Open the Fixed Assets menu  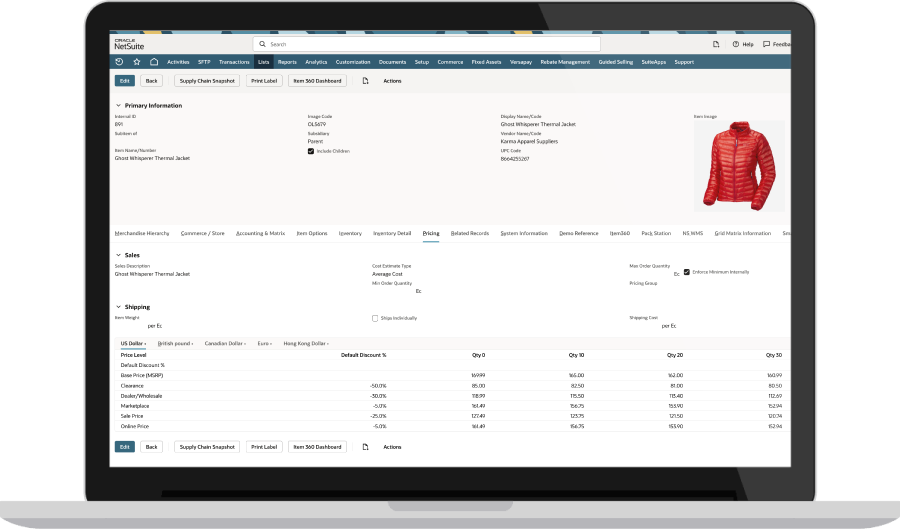[486, 62]
